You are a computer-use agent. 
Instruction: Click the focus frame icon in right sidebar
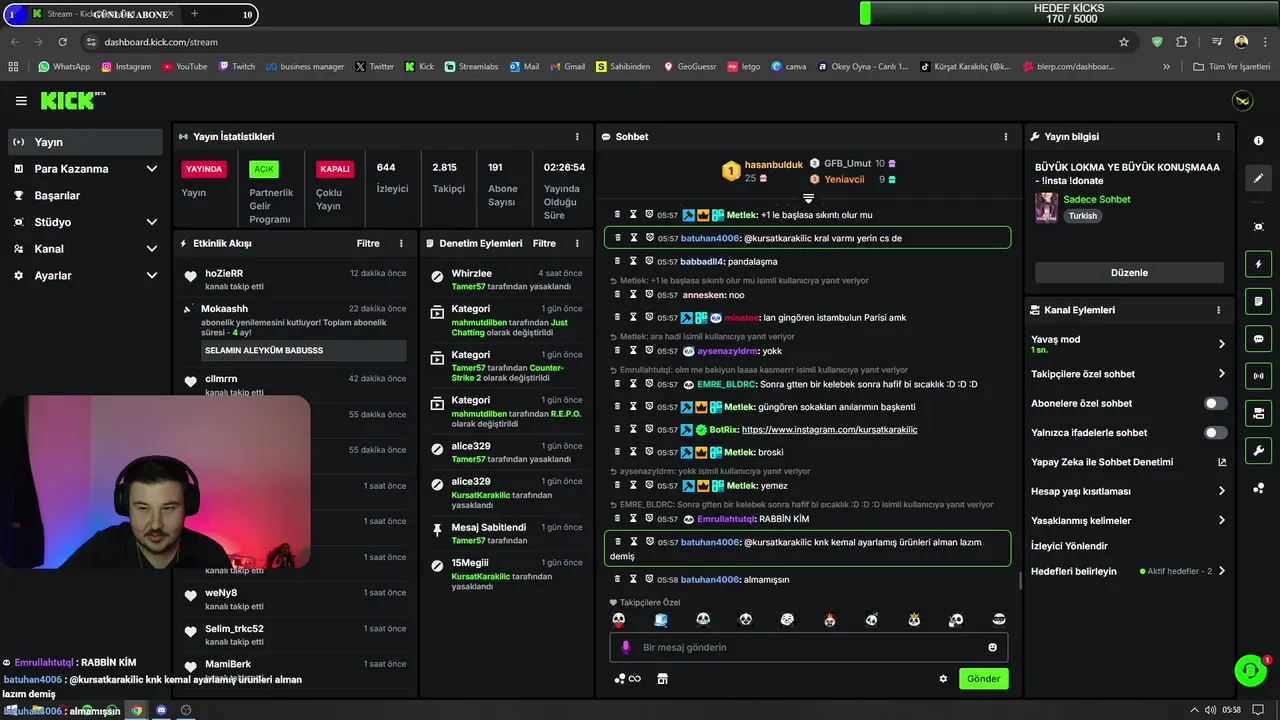point(1258,227)
